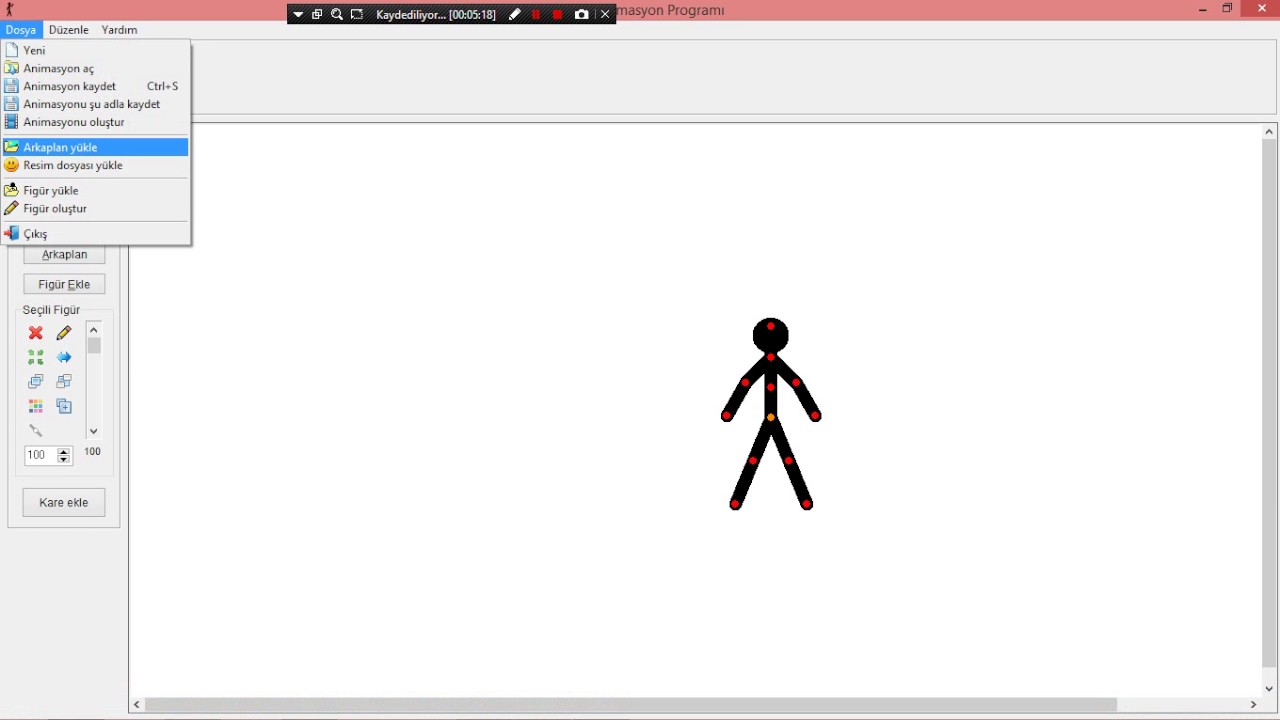This screenshot has height=720, width=1280.
Task: Click the Kare ekle button
Action: point(64,502)
